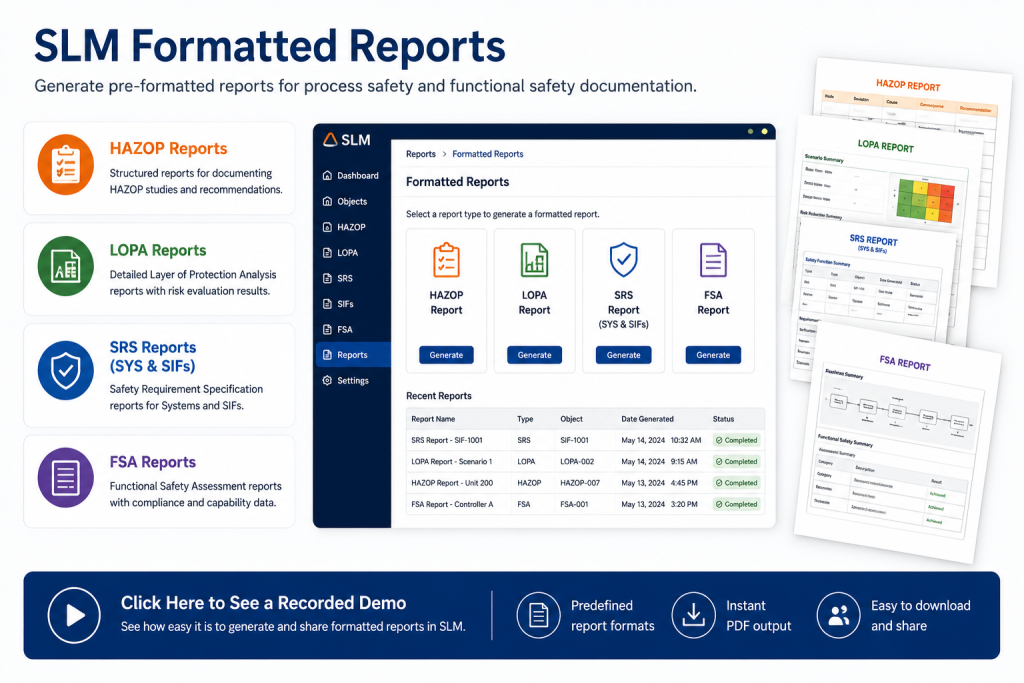This screenshot has width=1024, height=683.
Task: Generate the FSA Report
Action: point(713,355)
